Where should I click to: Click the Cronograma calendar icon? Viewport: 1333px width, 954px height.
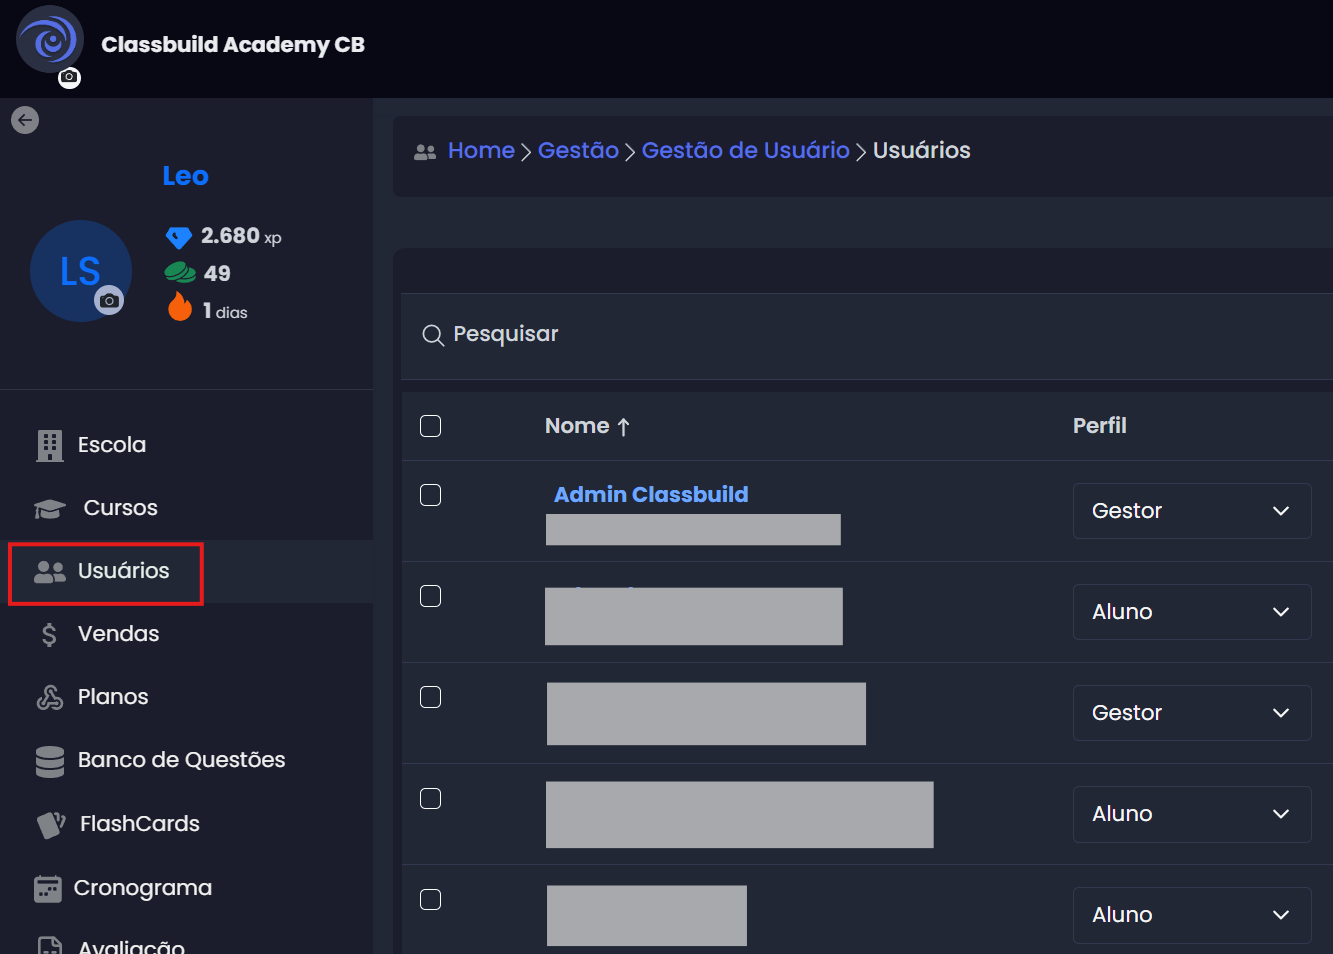point(48,888)
